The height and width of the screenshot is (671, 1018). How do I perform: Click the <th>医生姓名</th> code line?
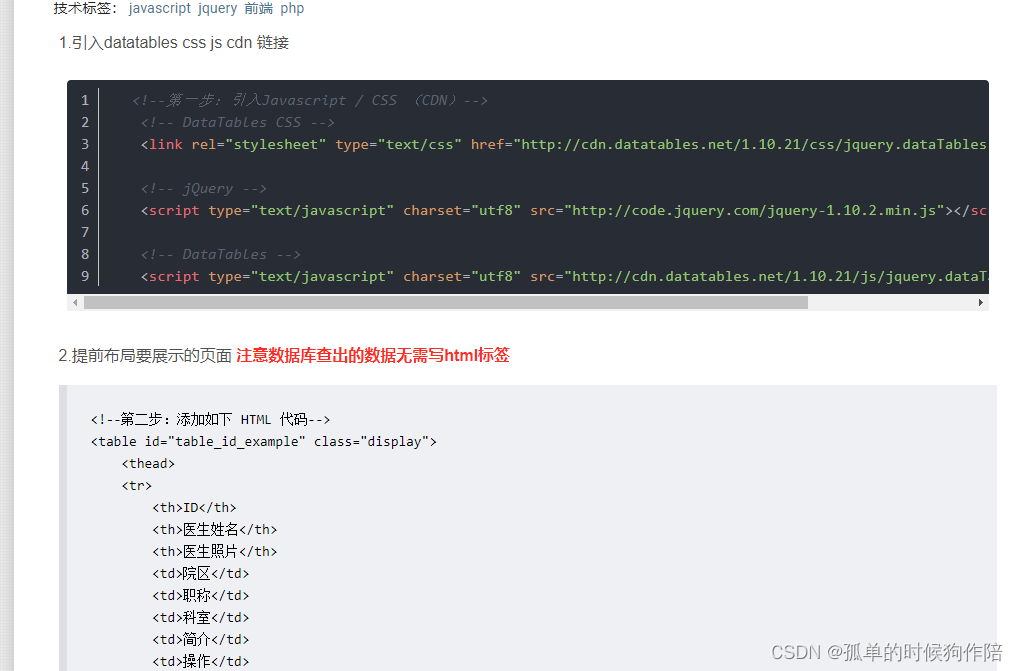coord(217,529)
